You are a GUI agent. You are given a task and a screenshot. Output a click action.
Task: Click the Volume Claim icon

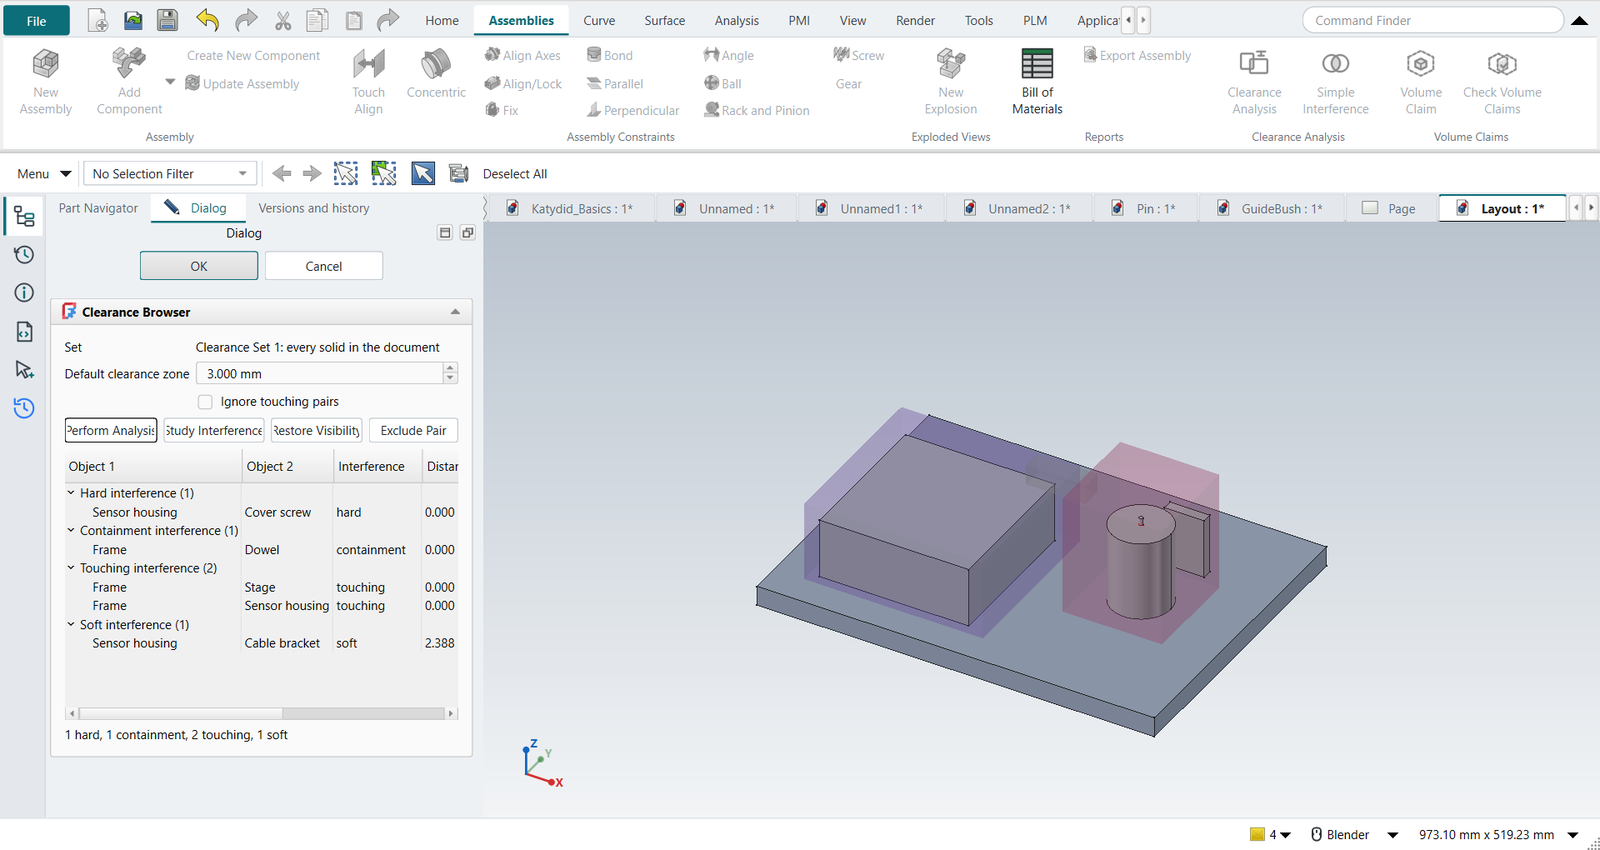[1420, 64]
